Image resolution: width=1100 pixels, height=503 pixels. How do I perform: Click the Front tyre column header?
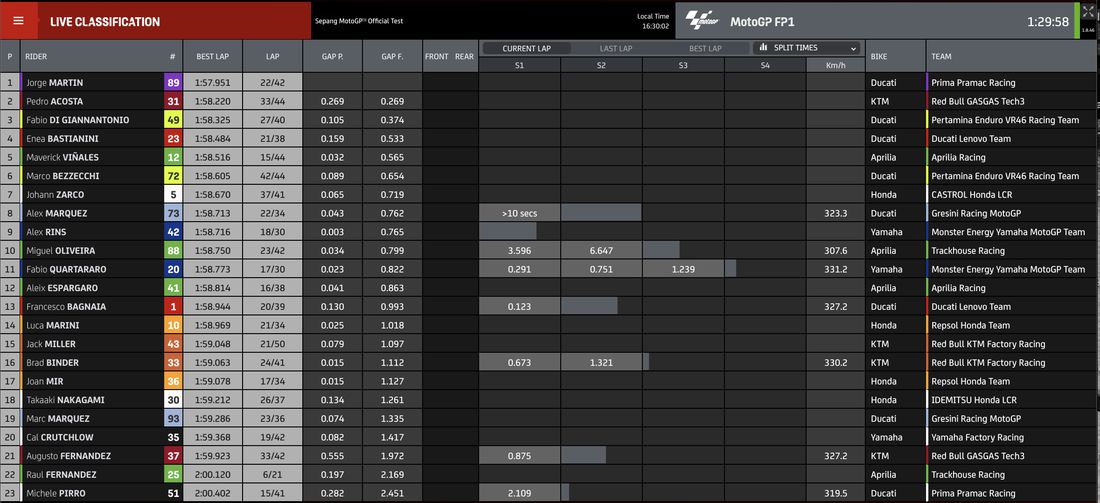[x=436, y=57]
